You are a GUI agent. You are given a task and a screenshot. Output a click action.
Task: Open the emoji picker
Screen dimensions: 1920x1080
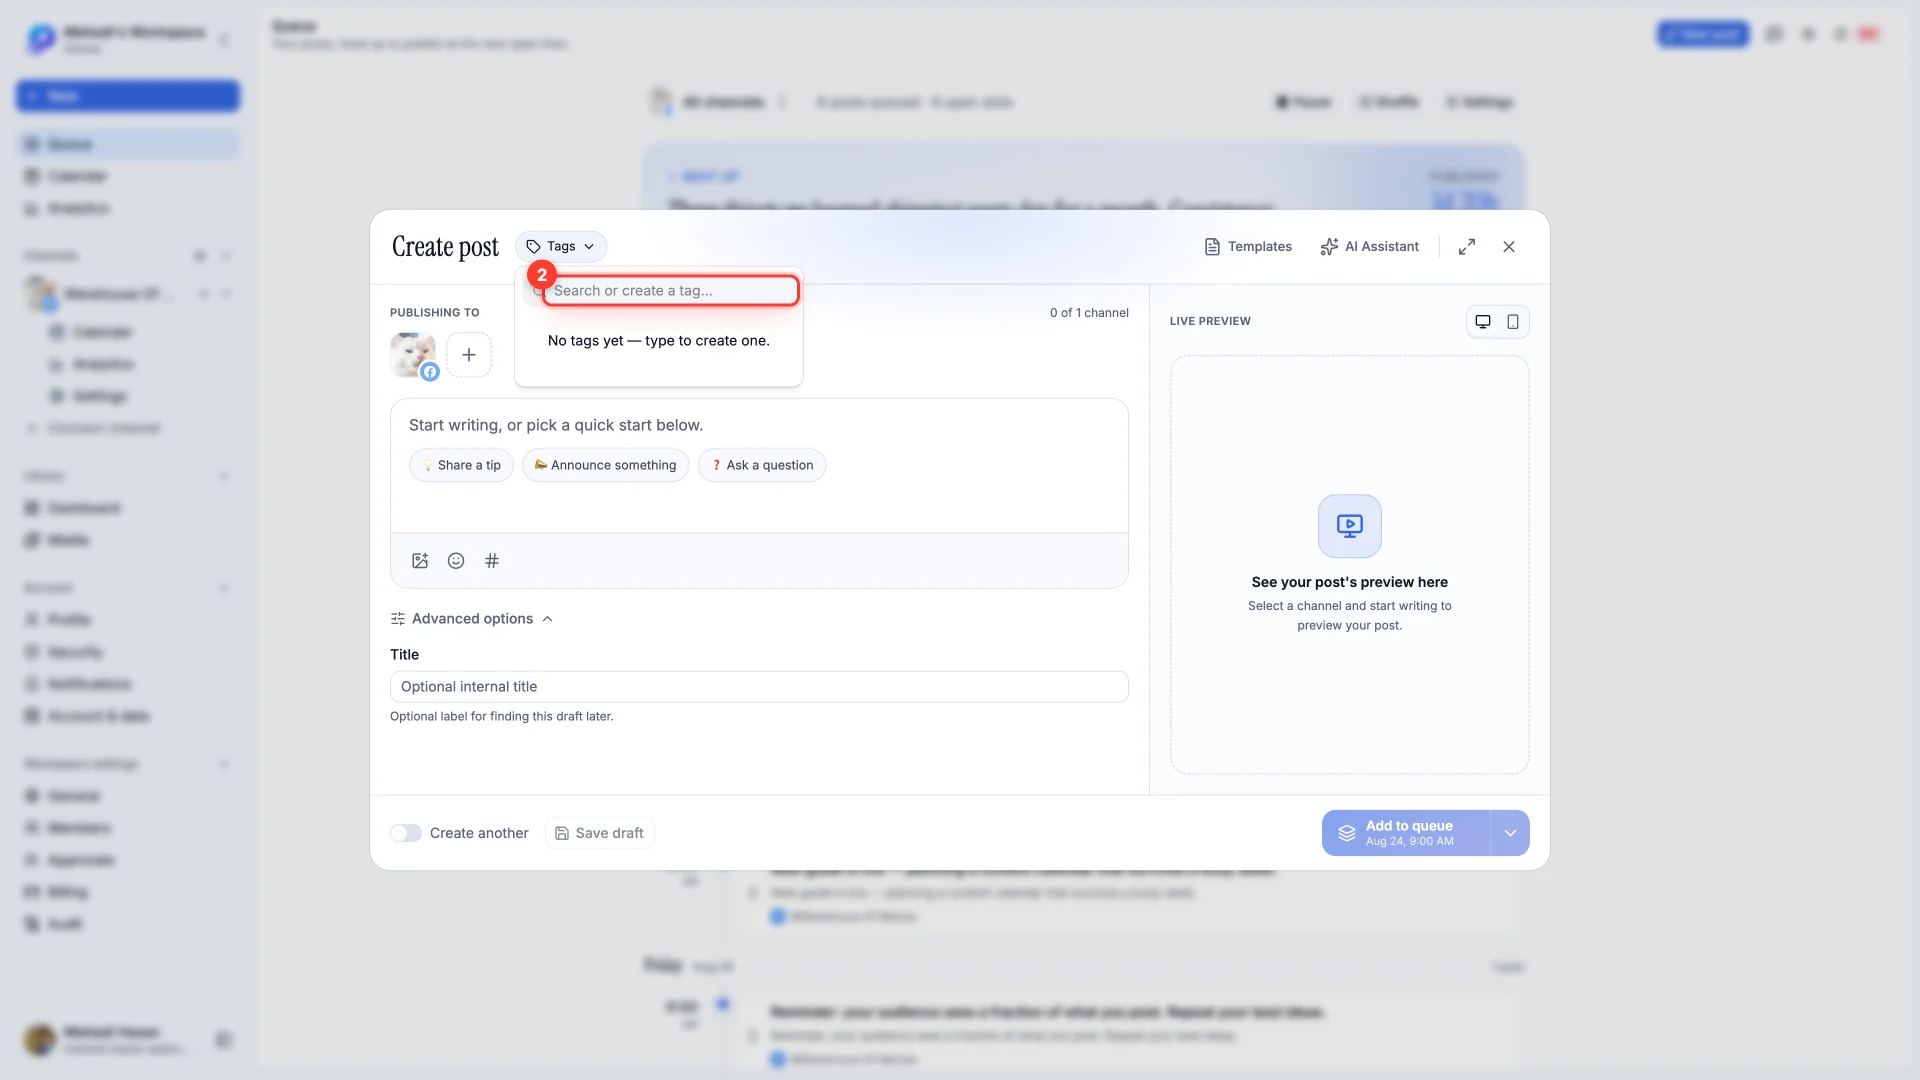pos(456,561)
